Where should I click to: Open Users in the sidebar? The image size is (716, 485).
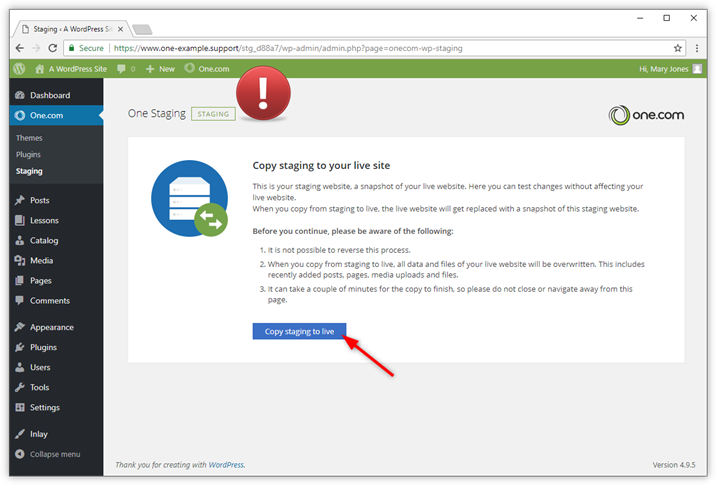click(x=56, y=368)
